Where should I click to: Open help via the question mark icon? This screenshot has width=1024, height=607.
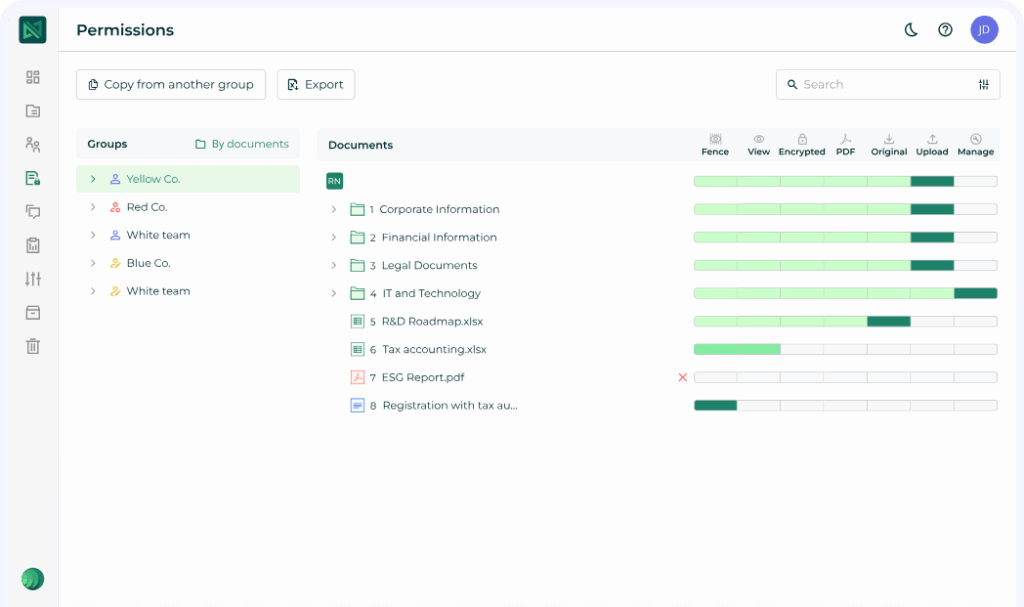point(945,30)
